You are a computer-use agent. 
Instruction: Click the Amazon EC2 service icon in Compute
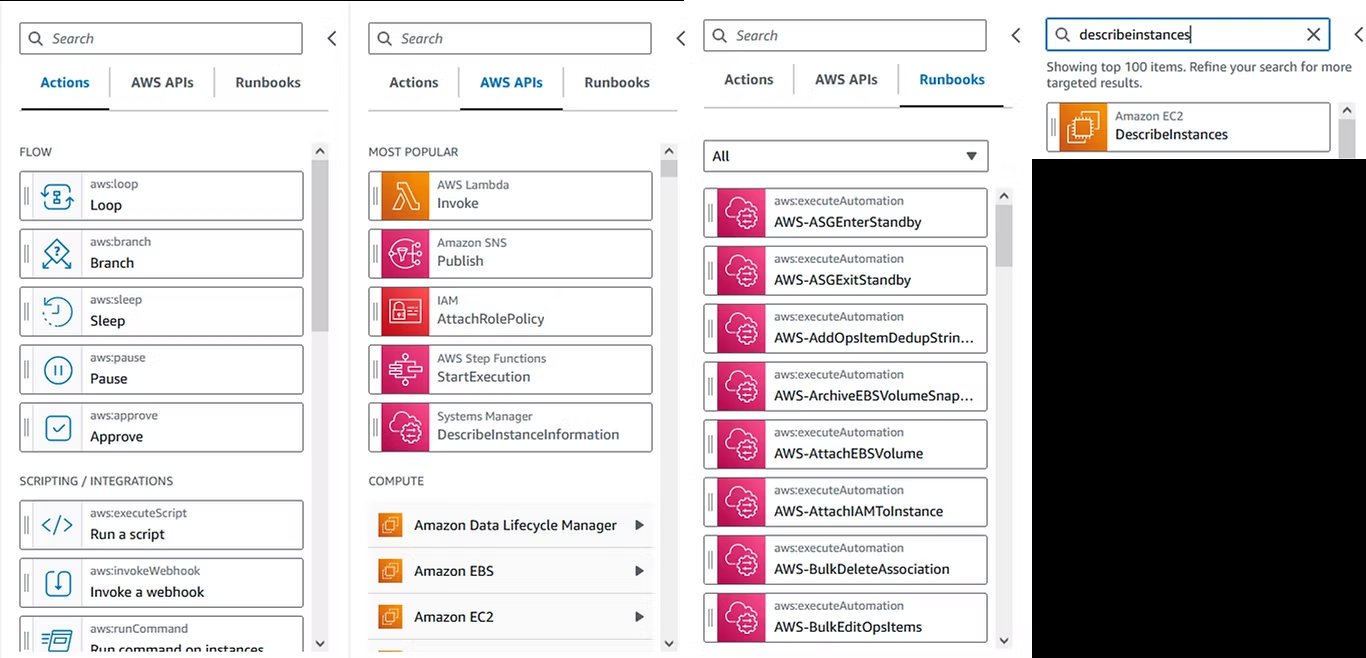coord(390,617)
